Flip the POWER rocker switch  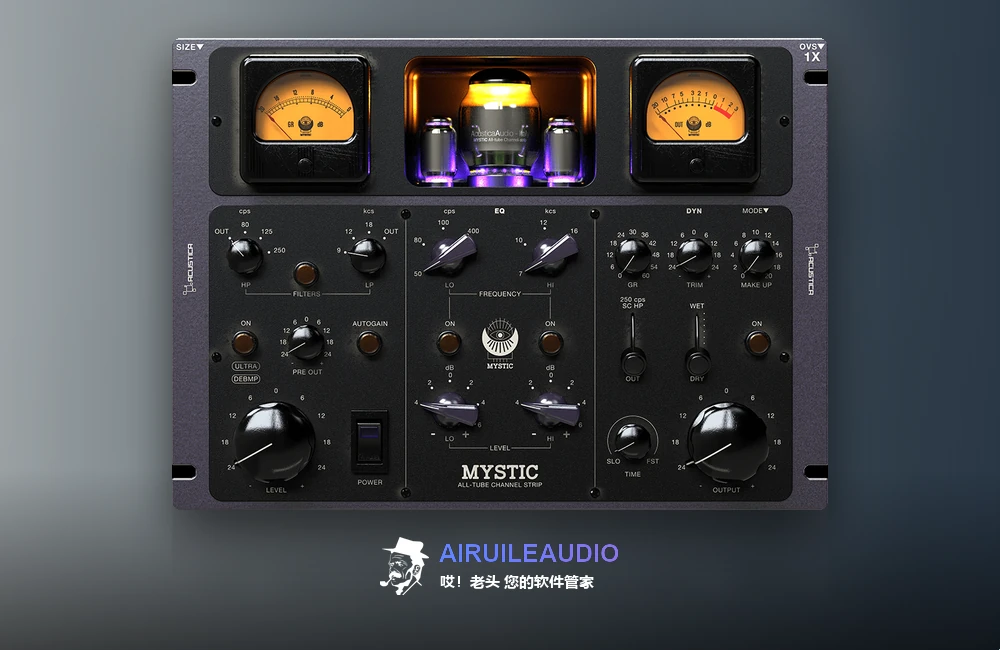coord(369,441)
